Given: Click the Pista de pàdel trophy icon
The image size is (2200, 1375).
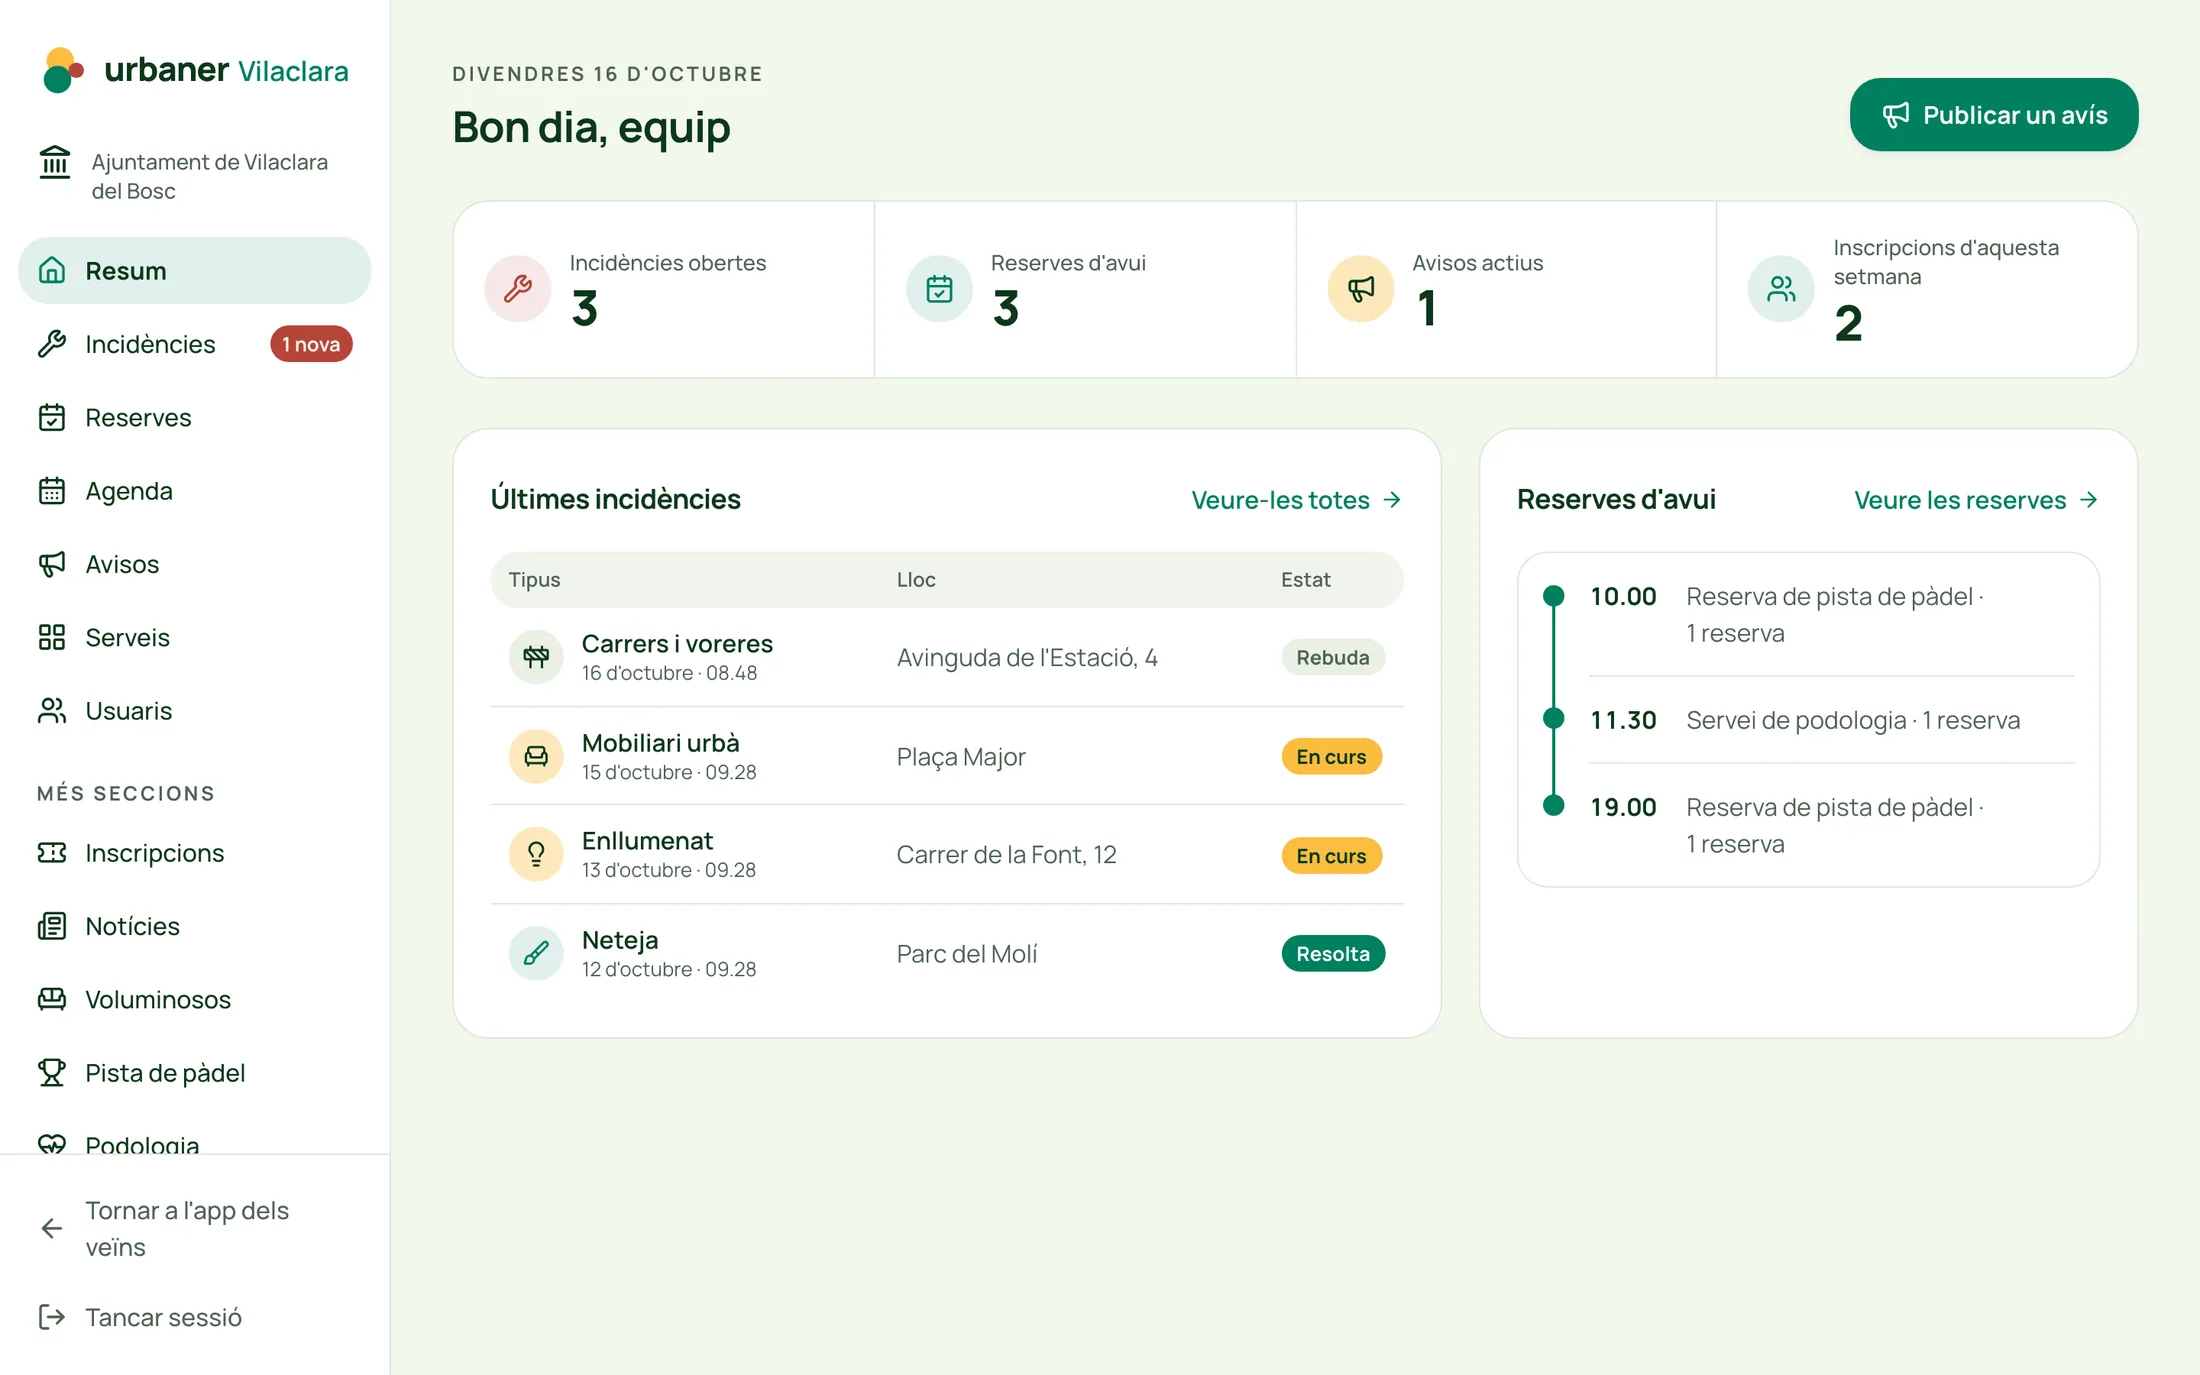Looking at the screenshot, I should pyautogui.click(x=52, y=1073).
